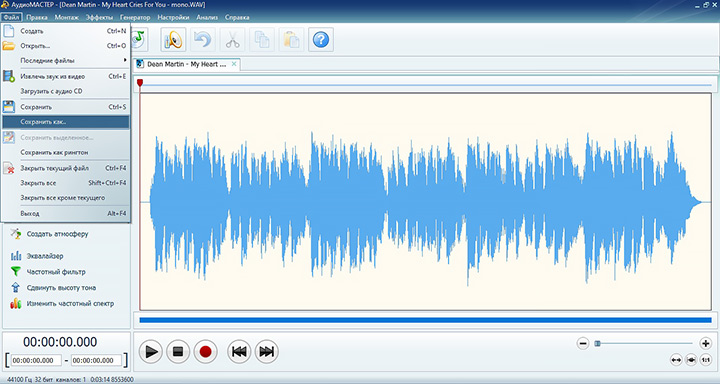Open the Монтаж menu
Image resolution: width=720 pixels, height=384 pixels.
pyautogui.click(x=67, y=17)
